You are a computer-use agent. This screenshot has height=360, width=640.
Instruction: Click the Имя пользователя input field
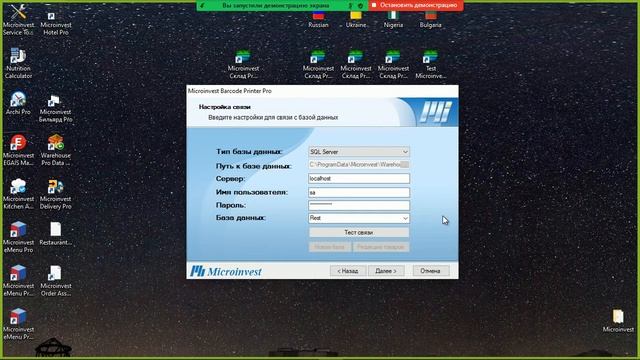[x=359, y=192]
